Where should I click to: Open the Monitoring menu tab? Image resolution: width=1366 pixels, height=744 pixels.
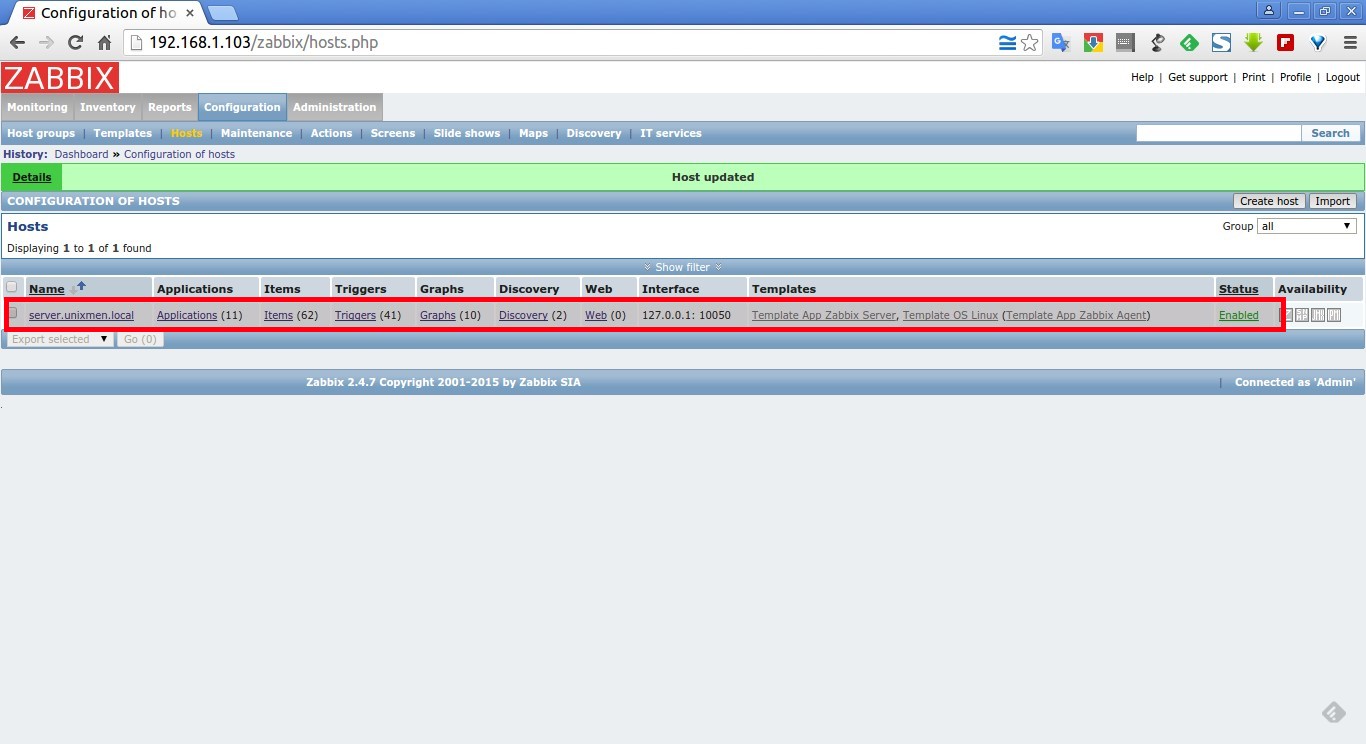tap(37, 107)
